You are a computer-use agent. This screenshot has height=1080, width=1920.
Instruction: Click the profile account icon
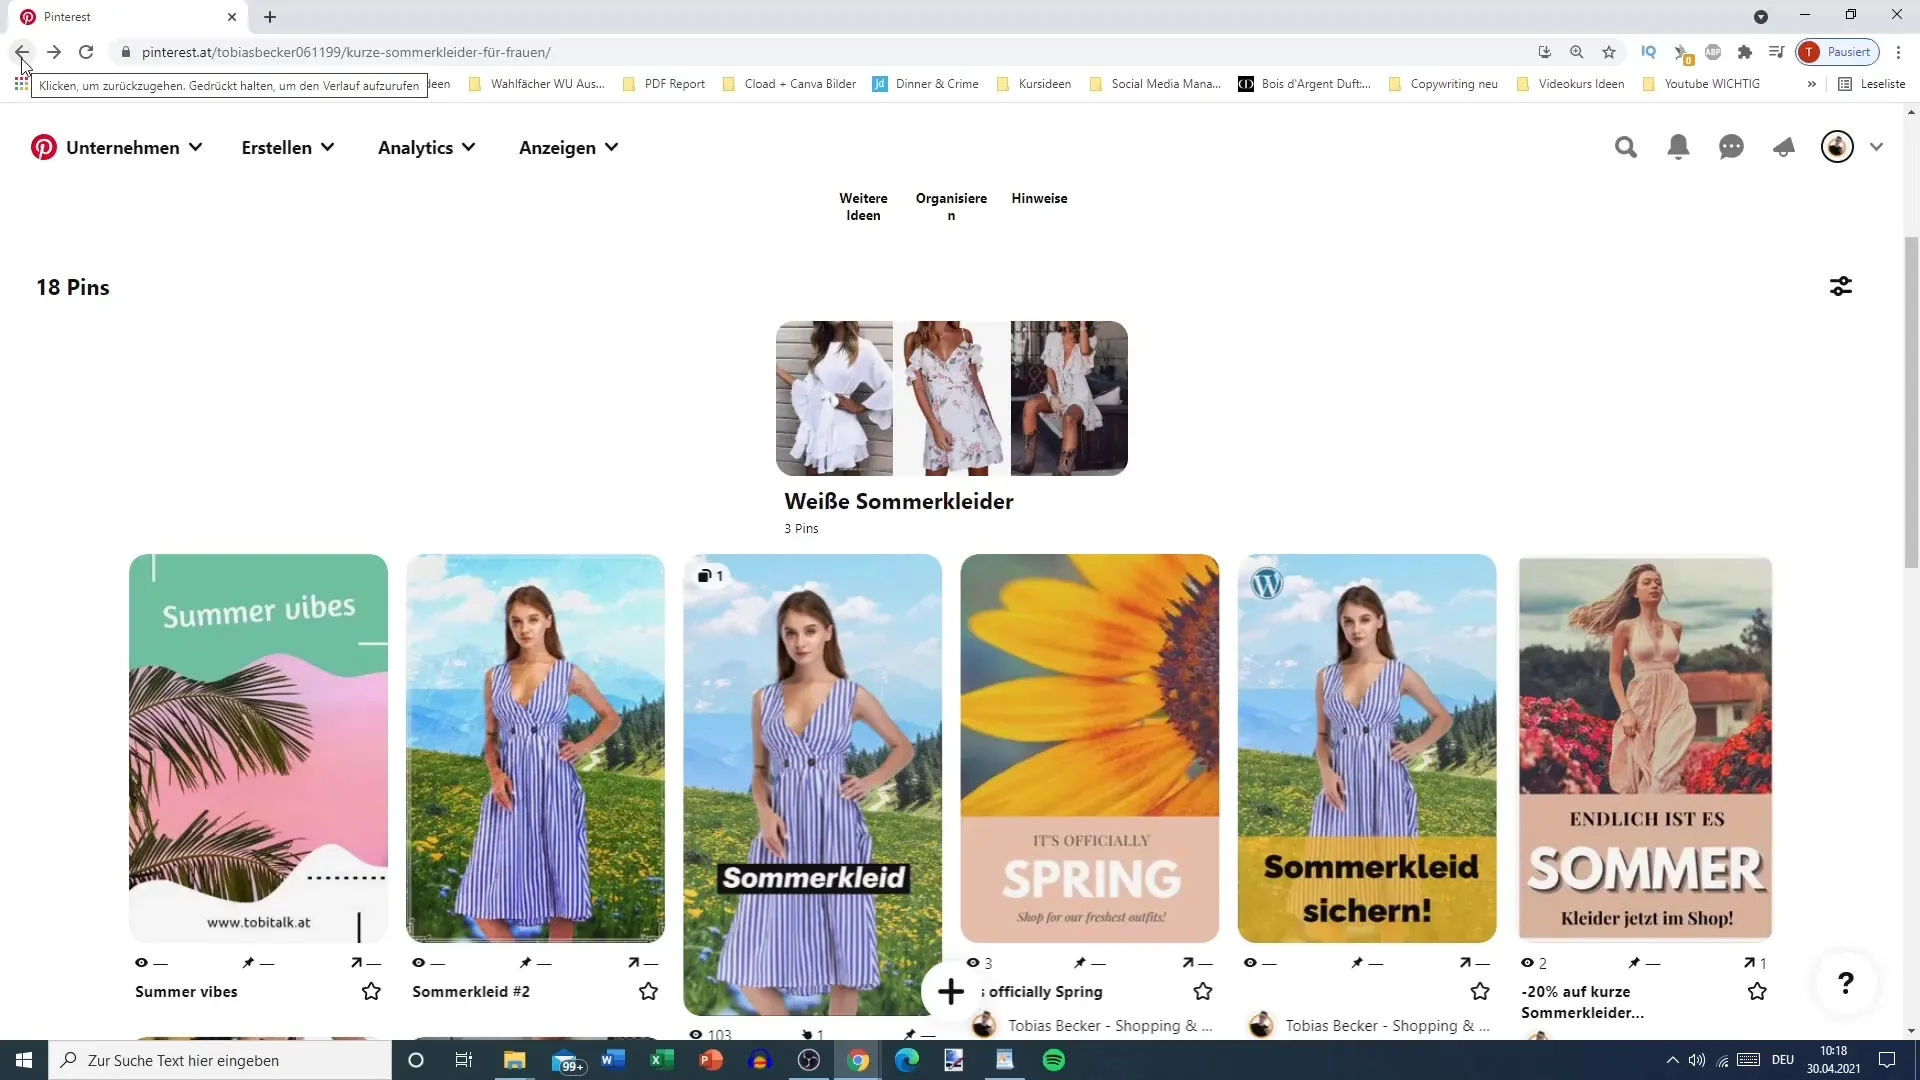[1837, 148]
